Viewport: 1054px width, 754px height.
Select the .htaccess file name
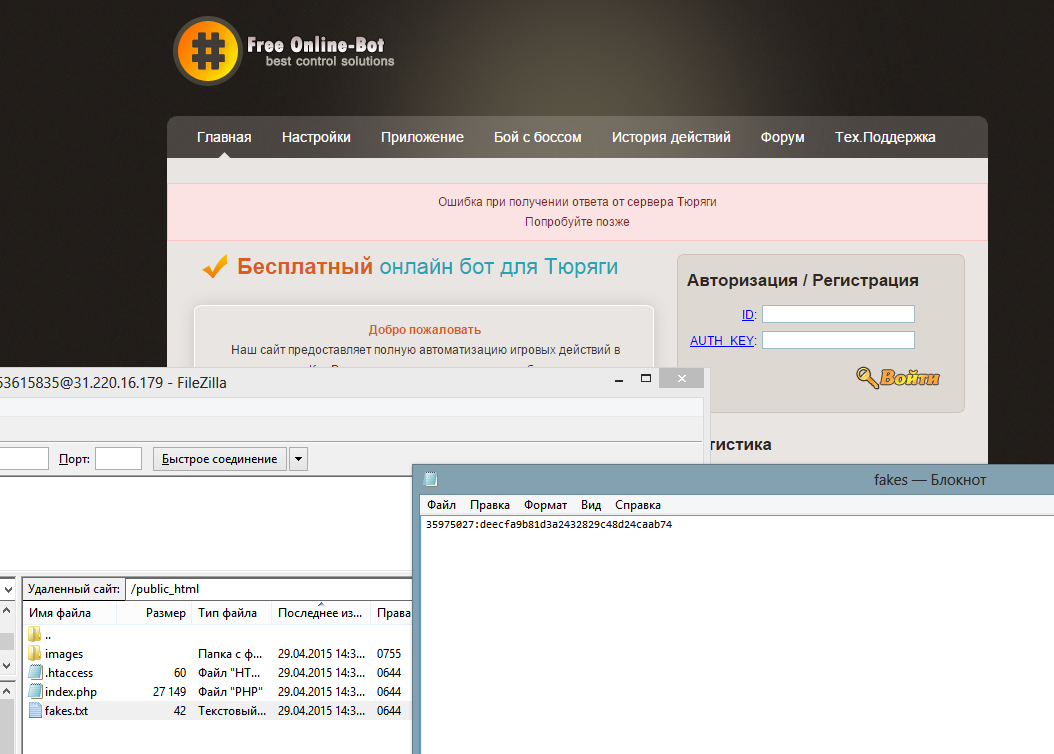(x=69, y=673)
